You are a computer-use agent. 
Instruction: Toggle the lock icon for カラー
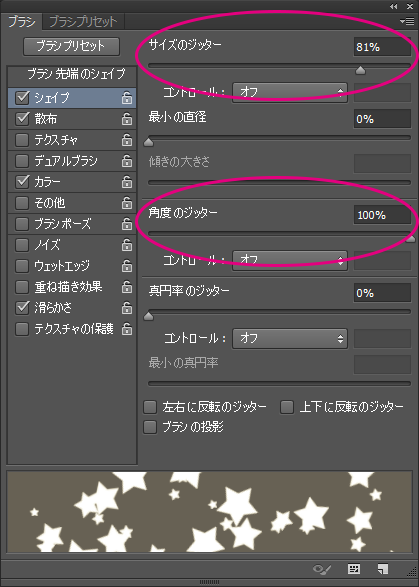tap(127, 182)
